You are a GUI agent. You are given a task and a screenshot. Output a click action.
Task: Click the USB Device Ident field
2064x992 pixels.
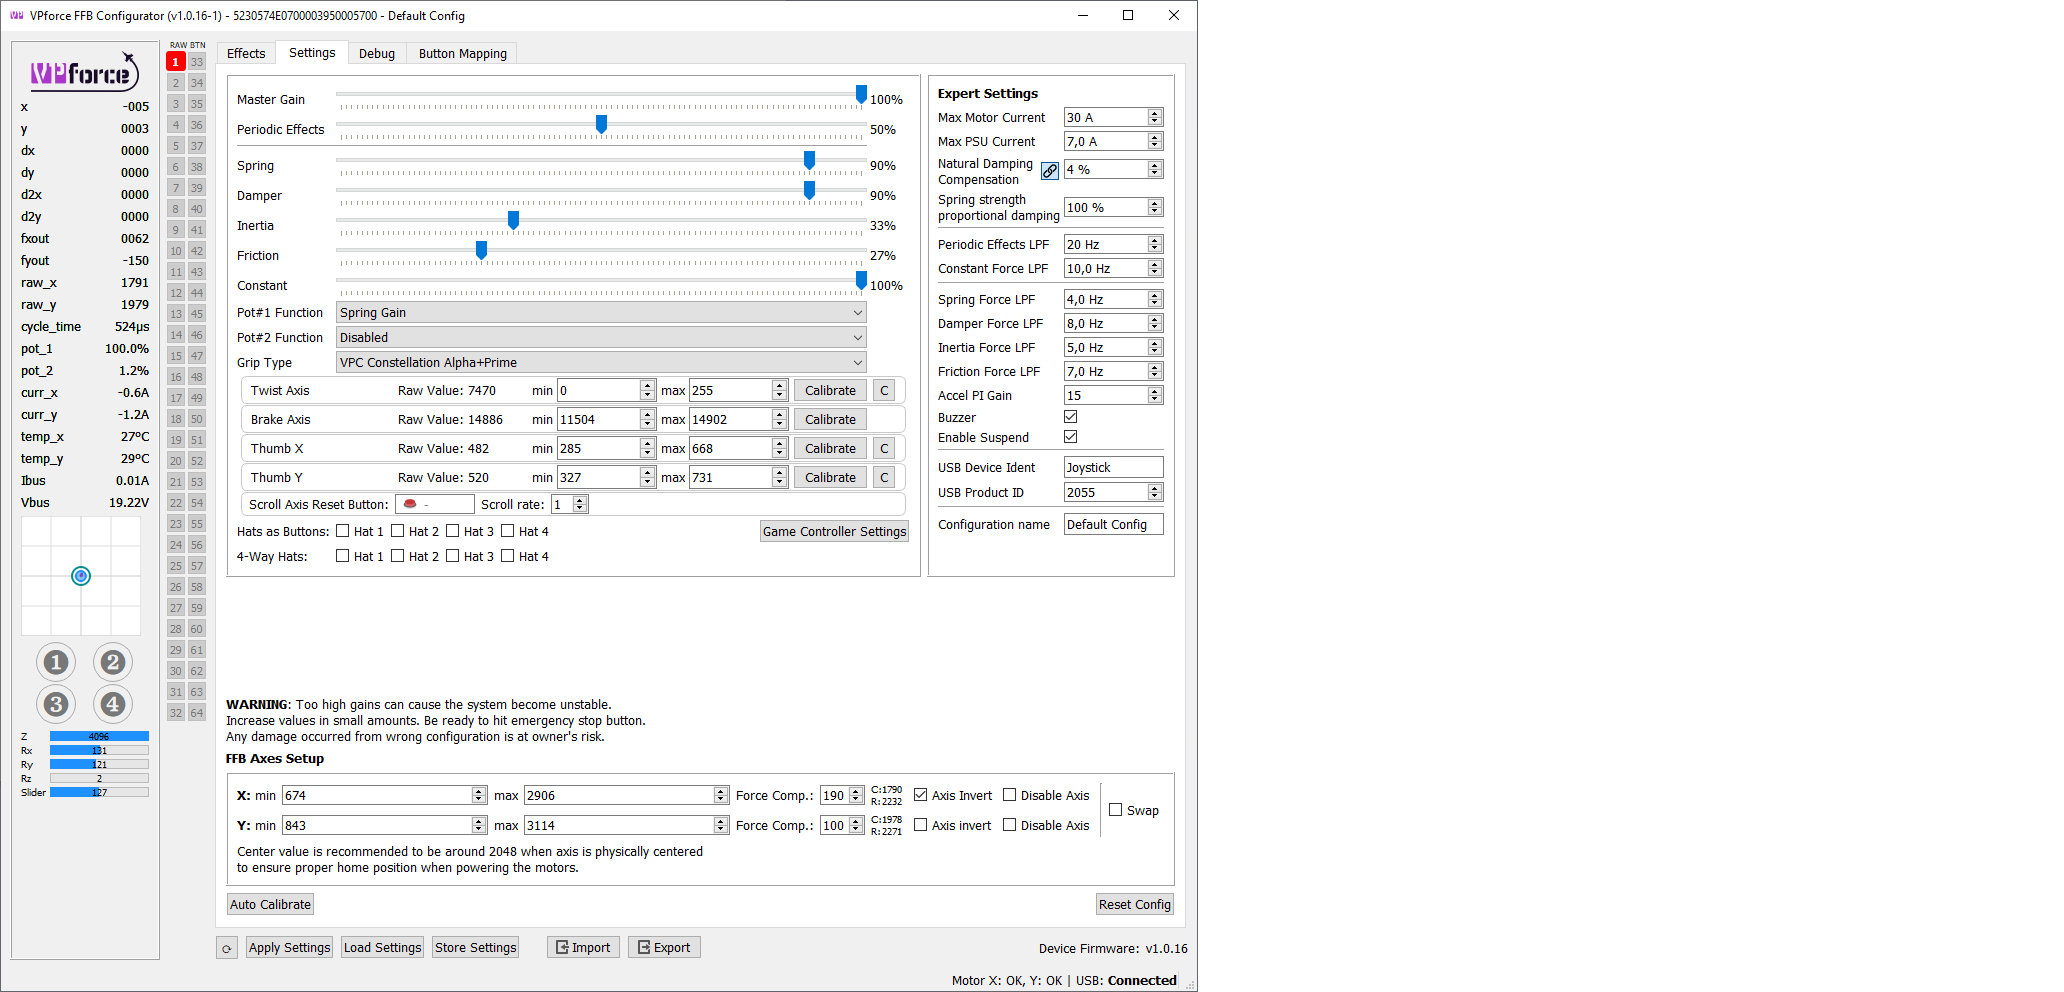pos(1113,467)
